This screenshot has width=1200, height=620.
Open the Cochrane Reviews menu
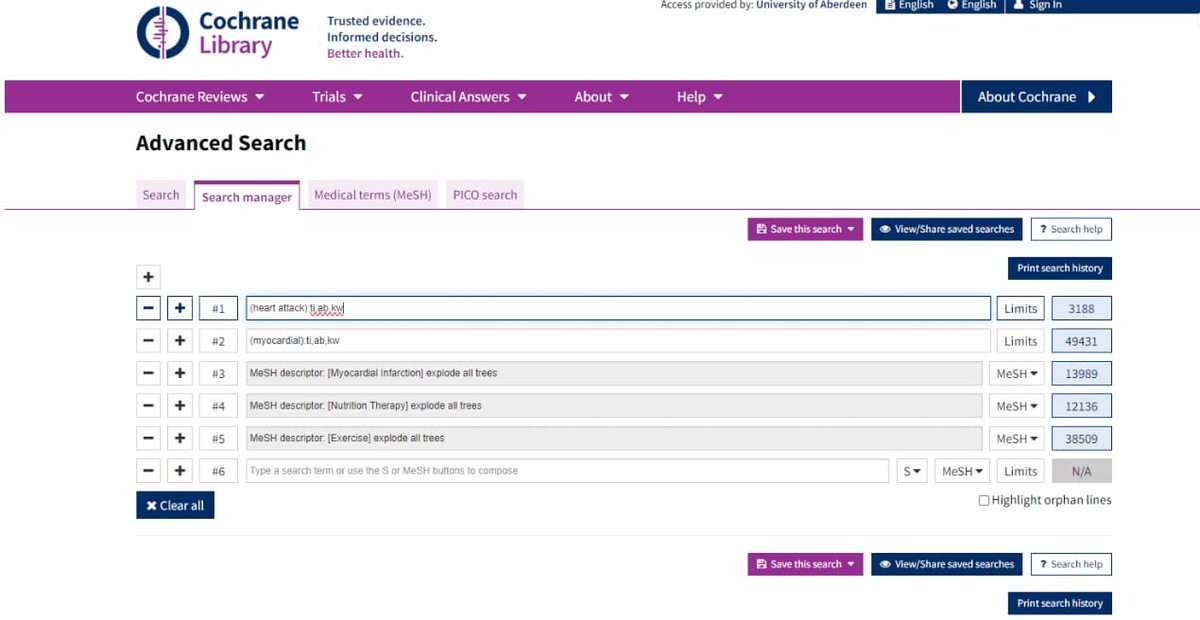point(200,97)
